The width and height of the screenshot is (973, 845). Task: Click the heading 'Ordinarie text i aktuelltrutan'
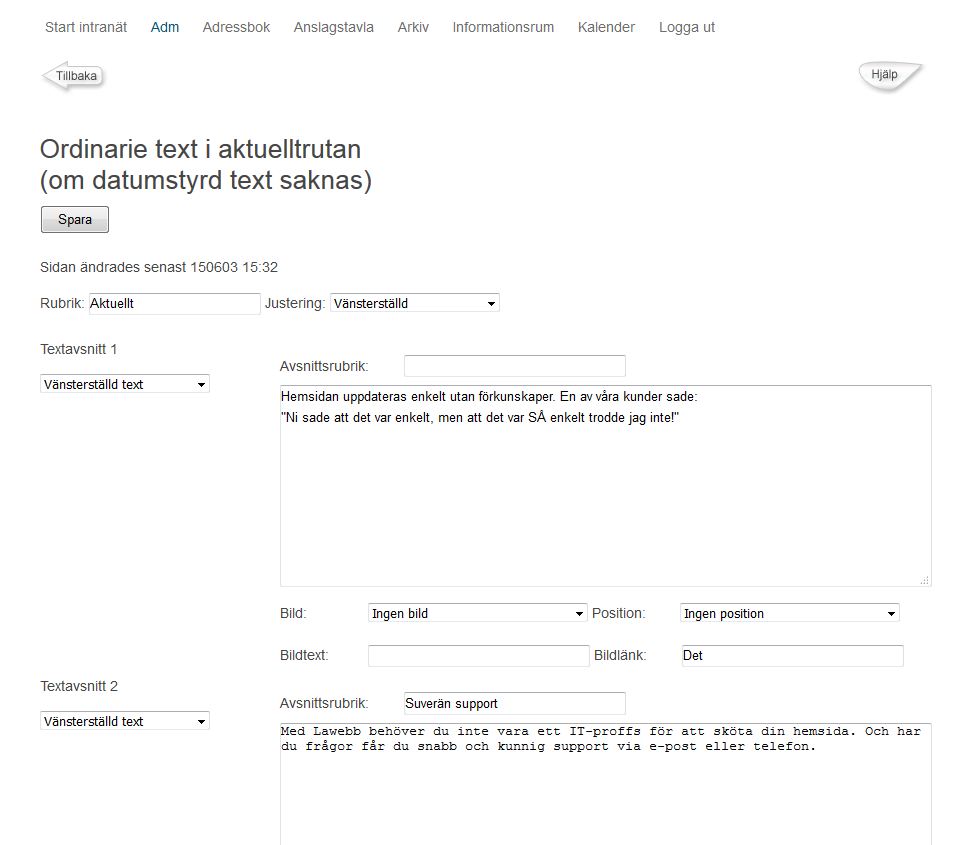point(200,150)
